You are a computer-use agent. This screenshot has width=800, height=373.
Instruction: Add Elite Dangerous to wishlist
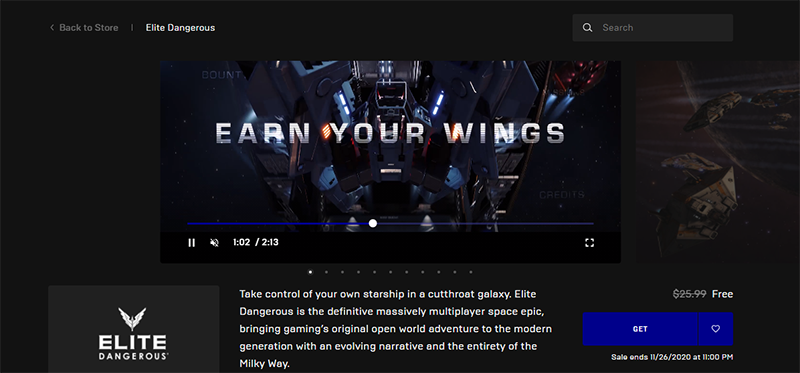tap(715, 329)
